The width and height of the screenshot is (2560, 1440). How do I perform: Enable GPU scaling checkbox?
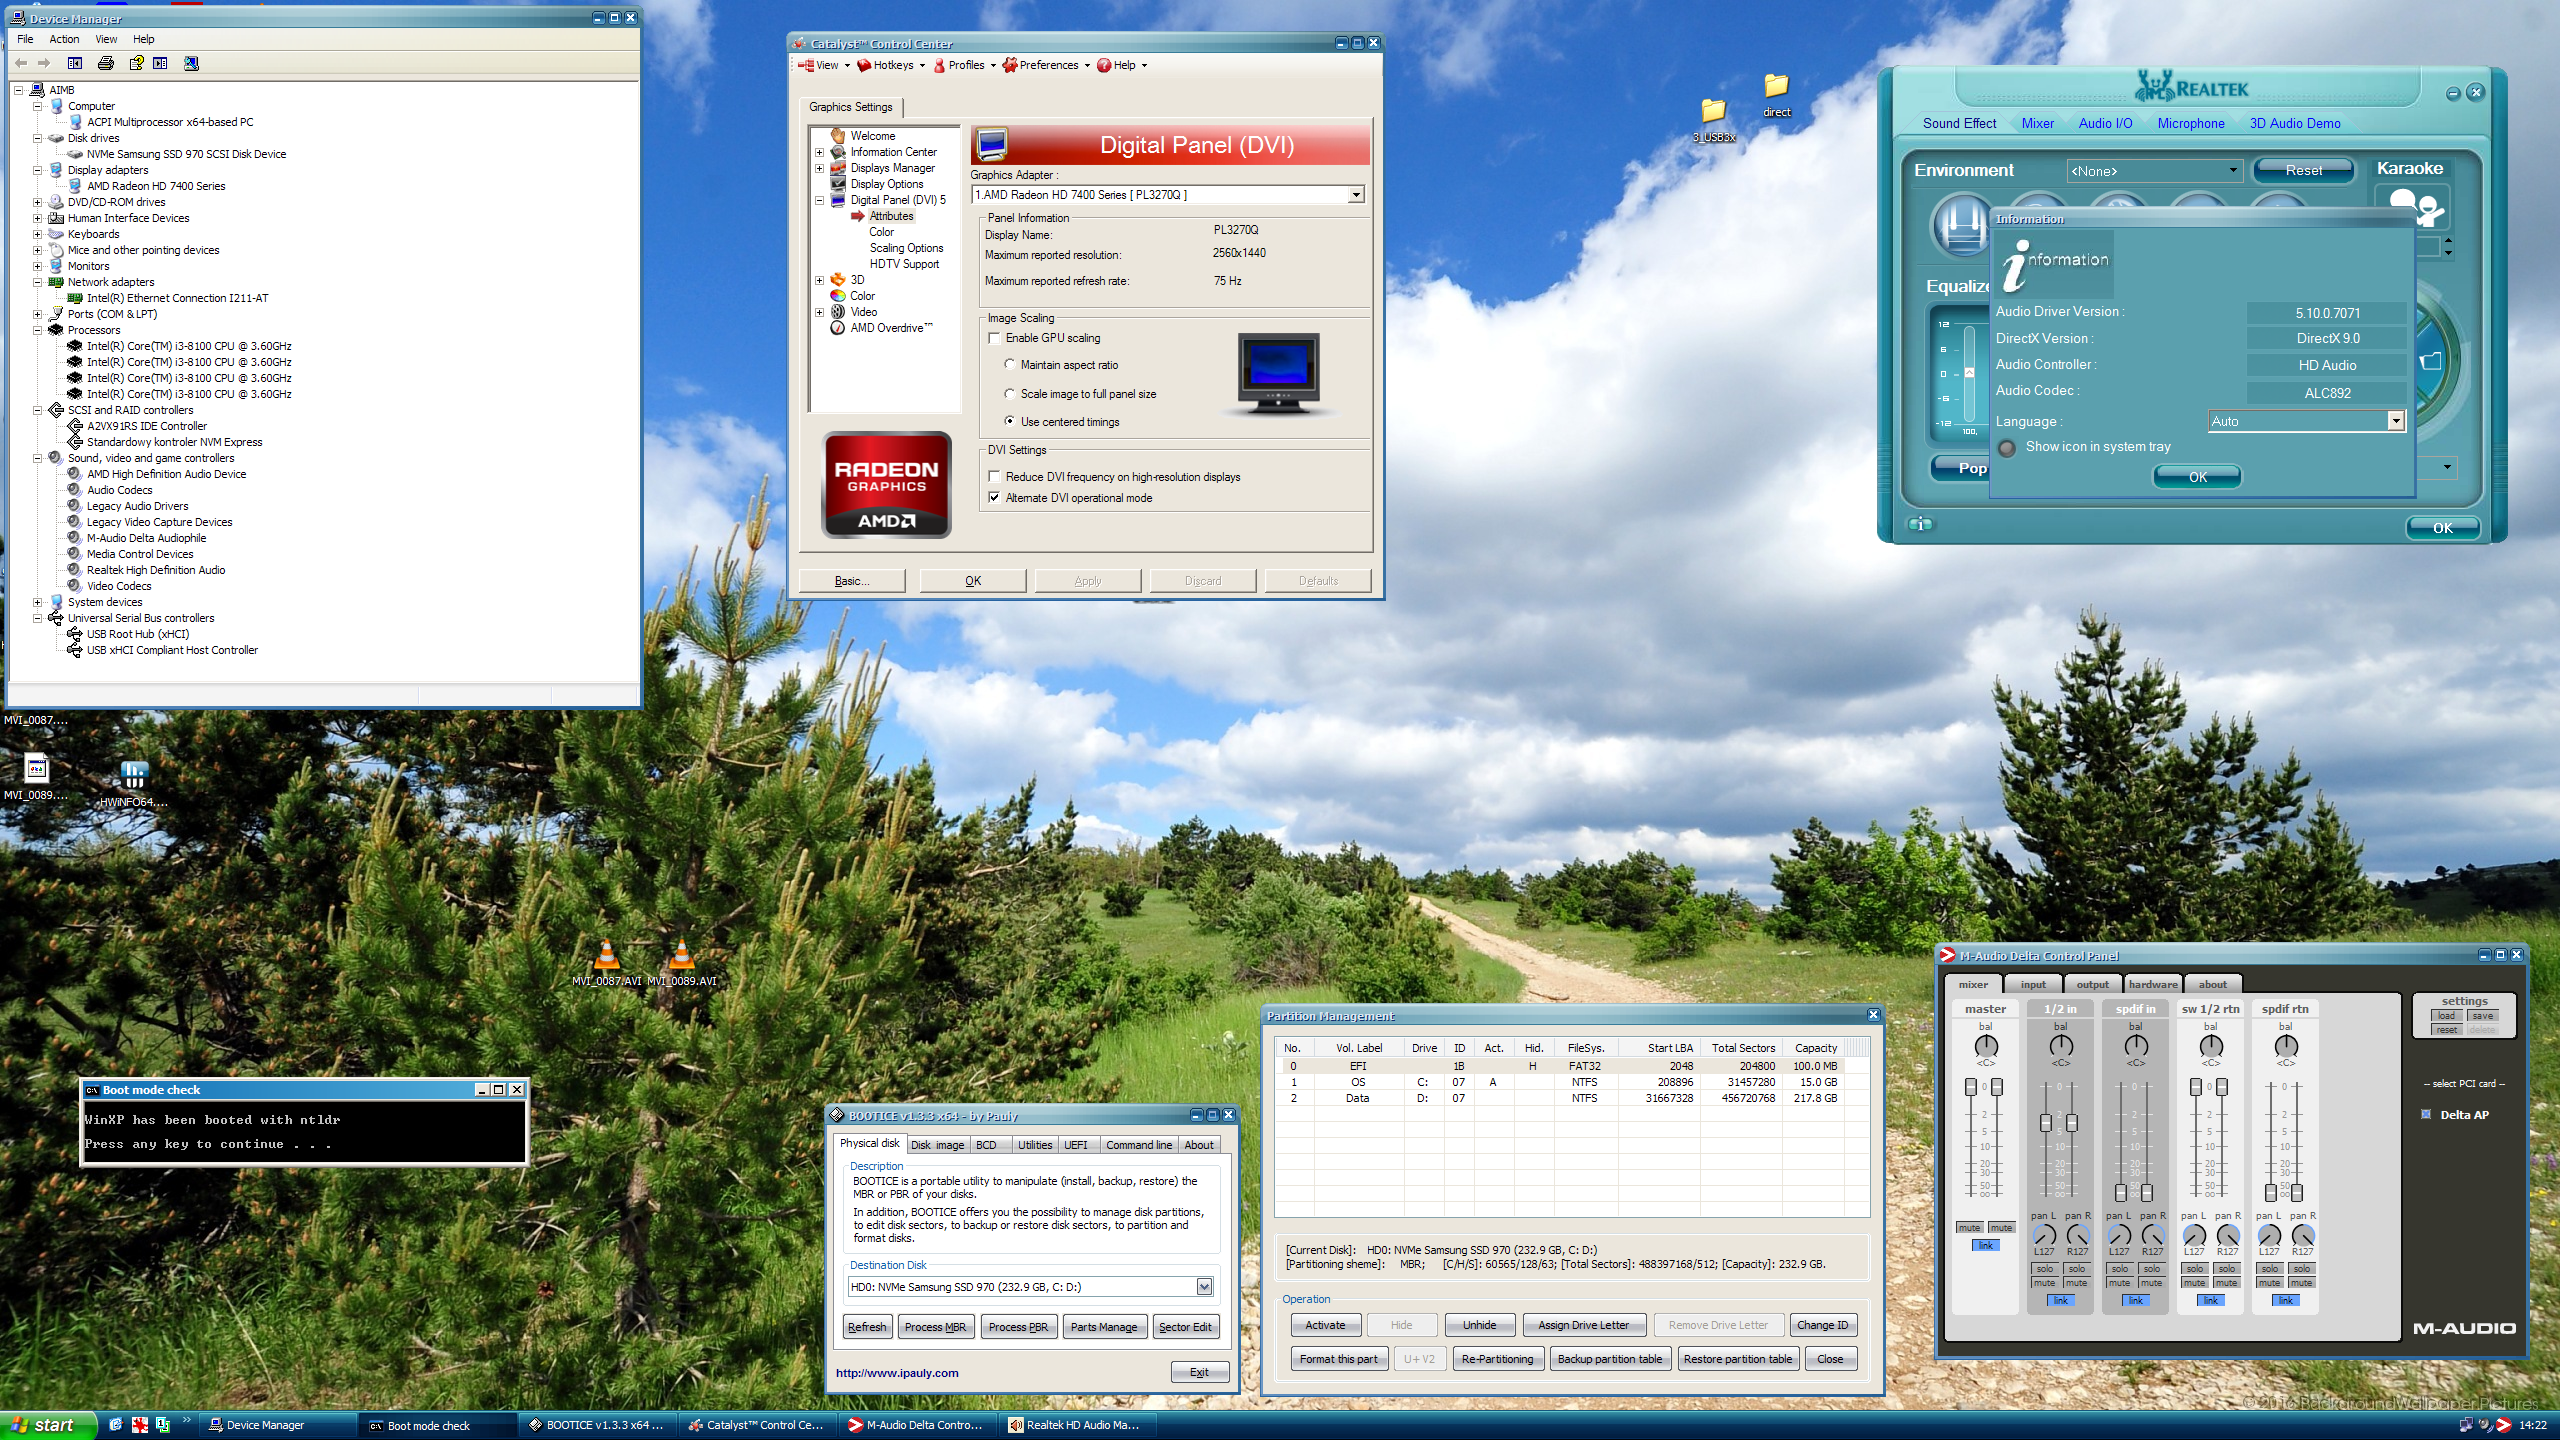tap(995, 338)
